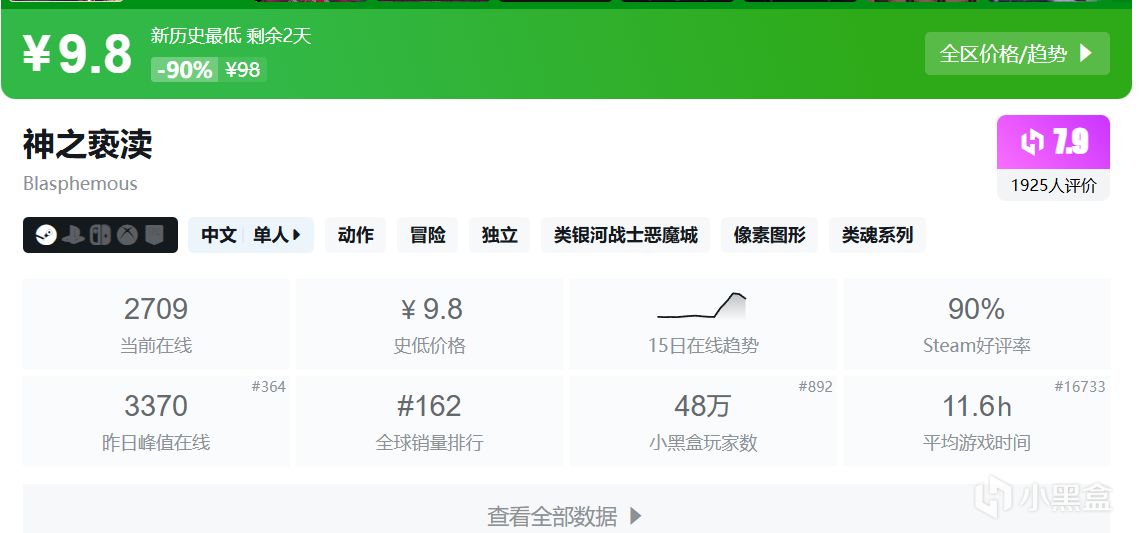This screenshot has height=533, width=1146.
Task: Select the 类银河战士恶魔城 tag
Action: click(x=626, y=235)
